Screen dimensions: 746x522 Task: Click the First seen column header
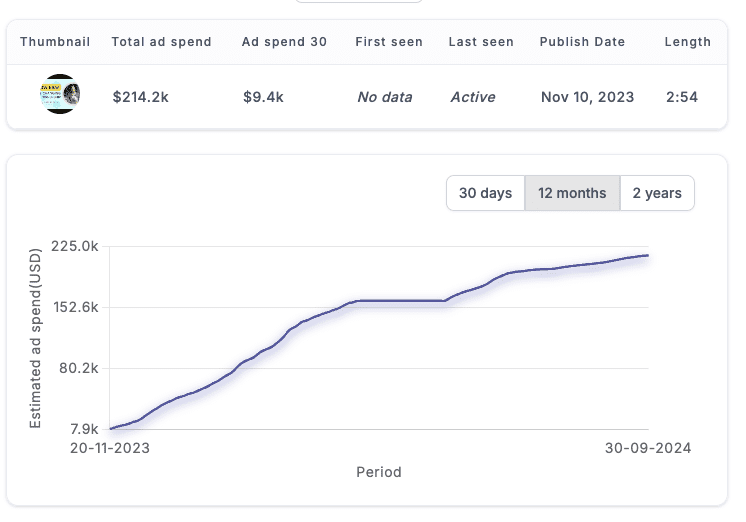point(389,42)
